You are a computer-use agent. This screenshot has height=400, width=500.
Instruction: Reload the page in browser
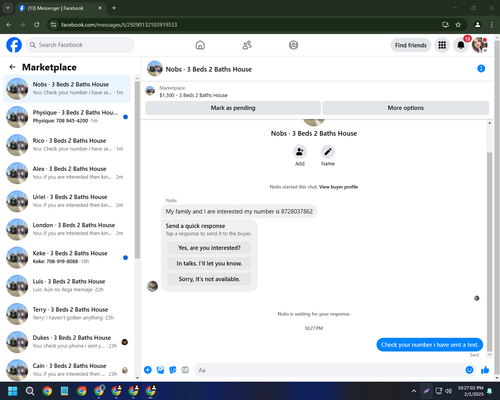coord(37,25)
